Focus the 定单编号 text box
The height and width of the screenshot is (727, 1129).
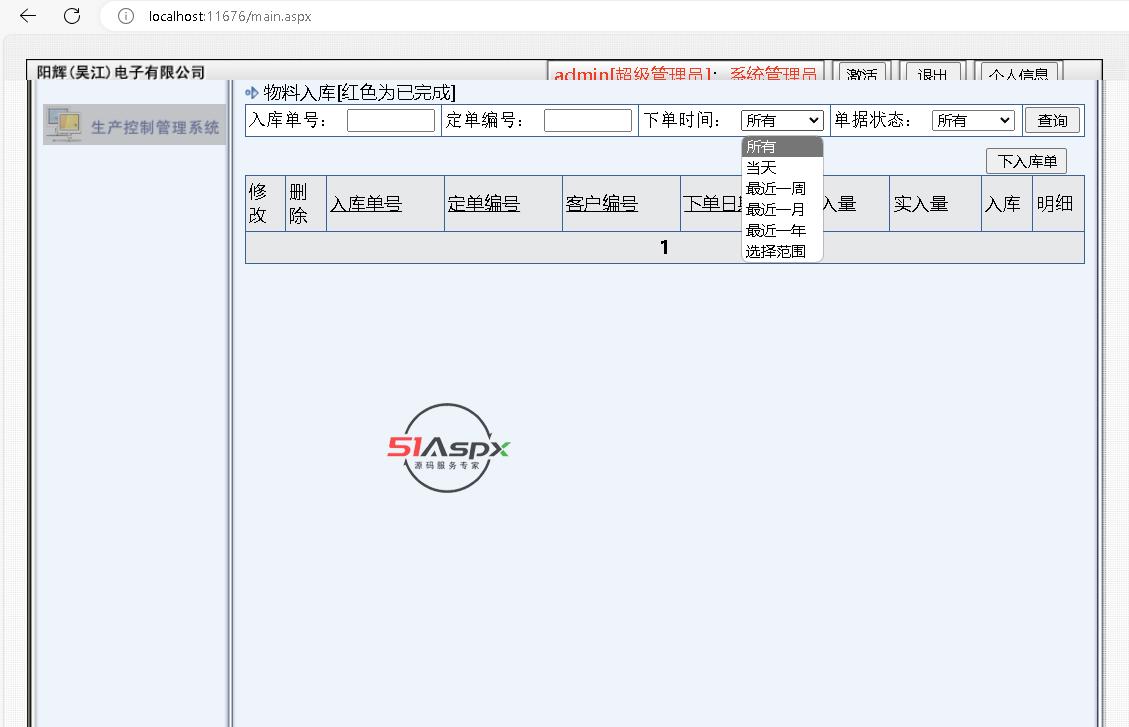click(588, 120)
